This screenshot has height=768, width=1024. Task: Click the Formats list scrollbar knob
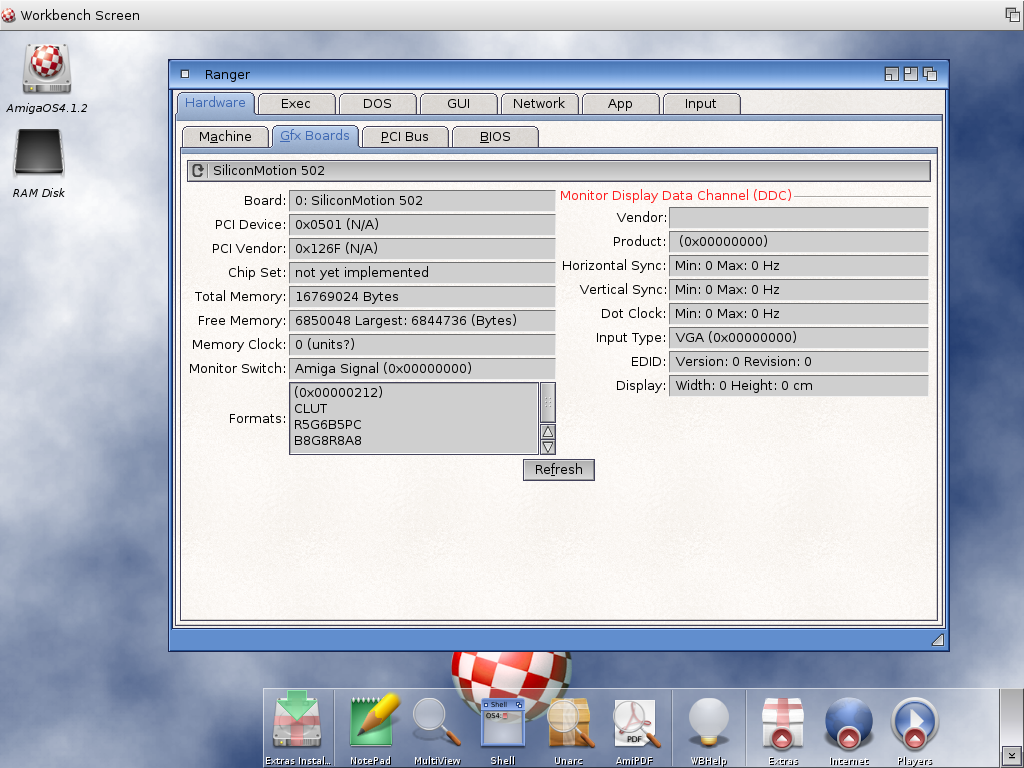[x=548, y=402]
